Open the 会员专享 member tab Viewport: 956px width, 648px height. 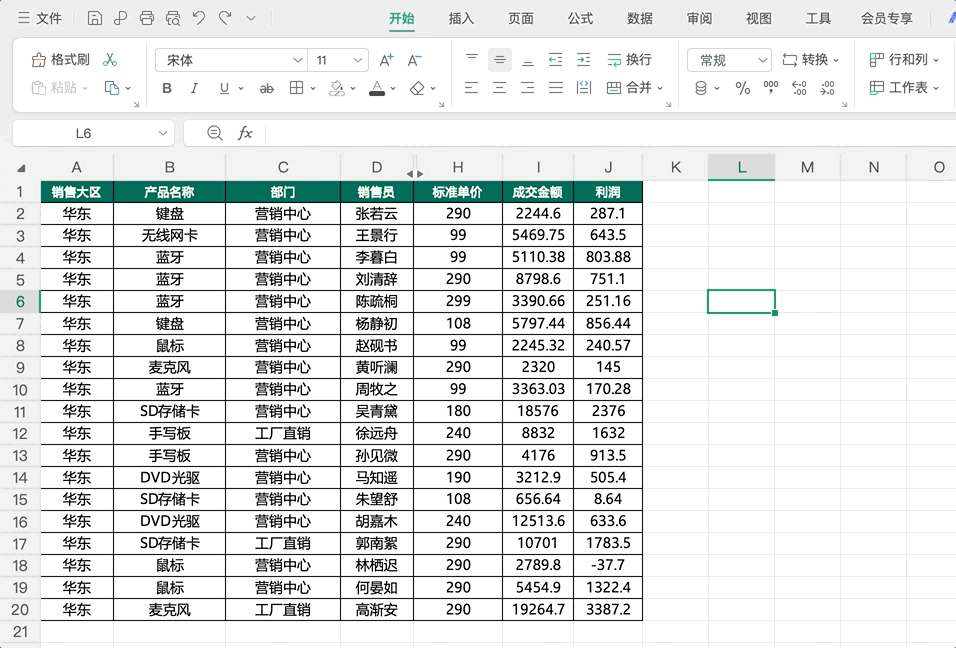point(886,18)
